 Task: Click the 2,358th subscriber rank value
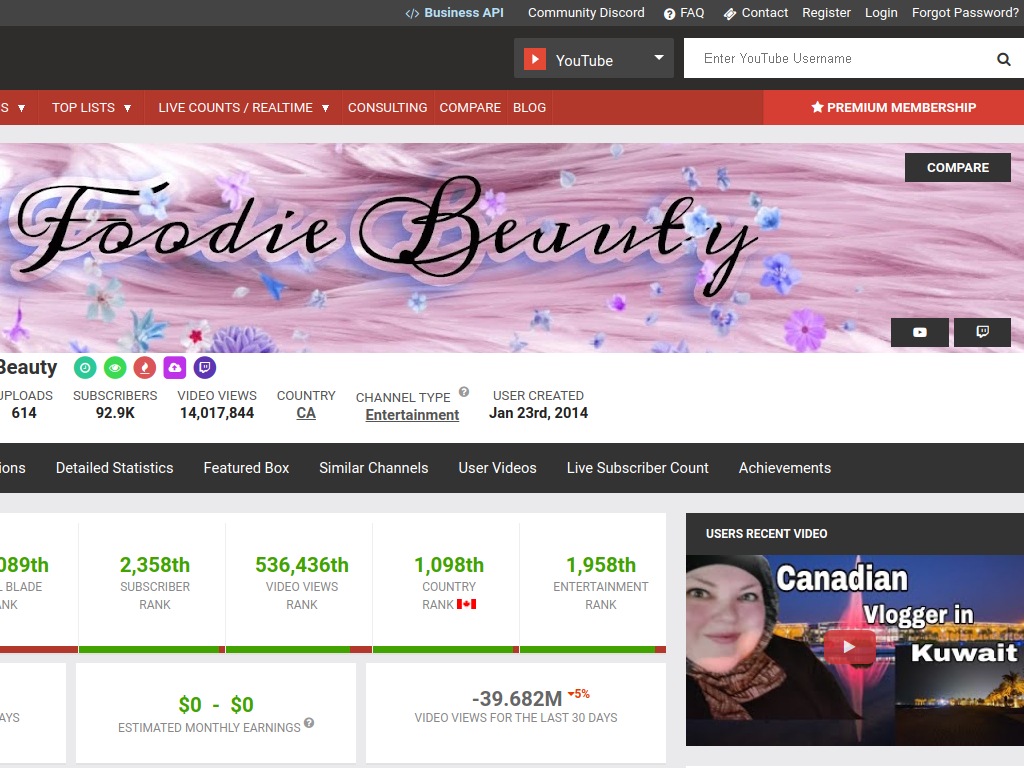[x=155, y=565]
